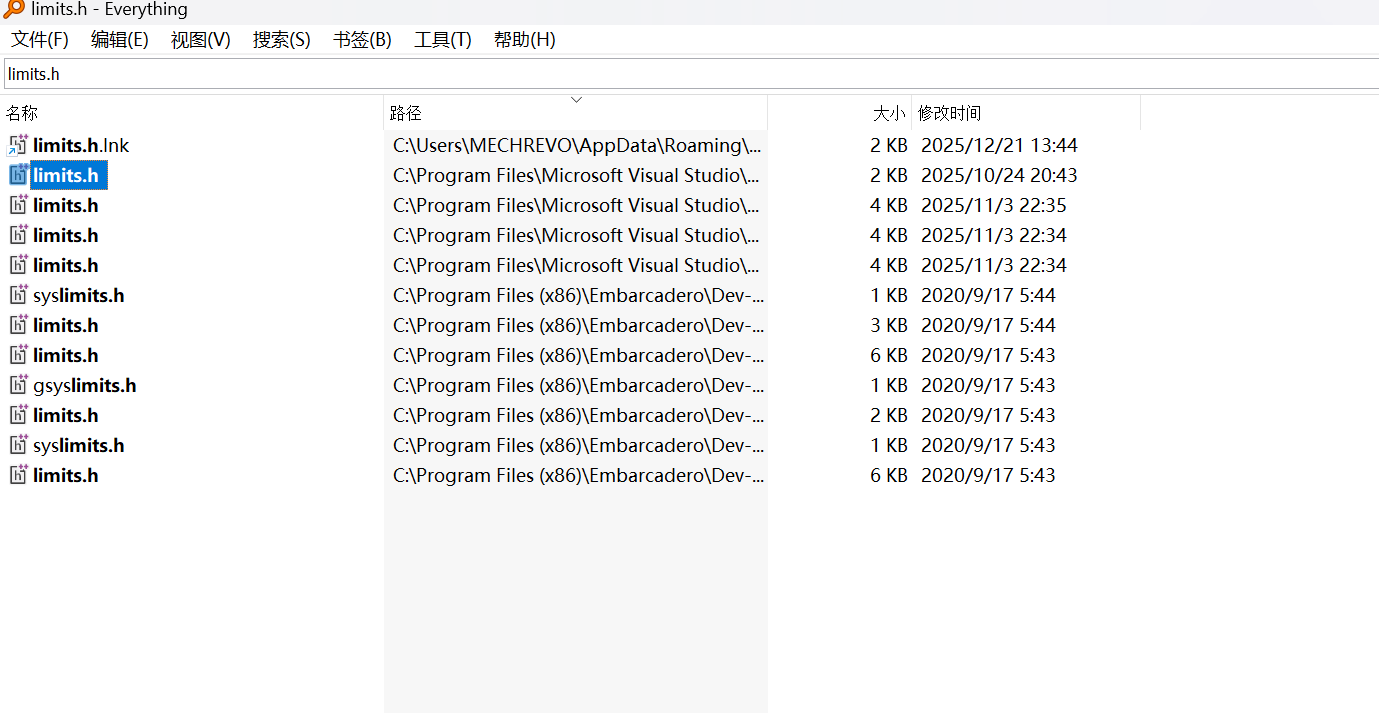The width and height of the screenshot is (1379, 713).
Task: Select the limits.h.lnk file name
Action: click(x=81, y=145)
